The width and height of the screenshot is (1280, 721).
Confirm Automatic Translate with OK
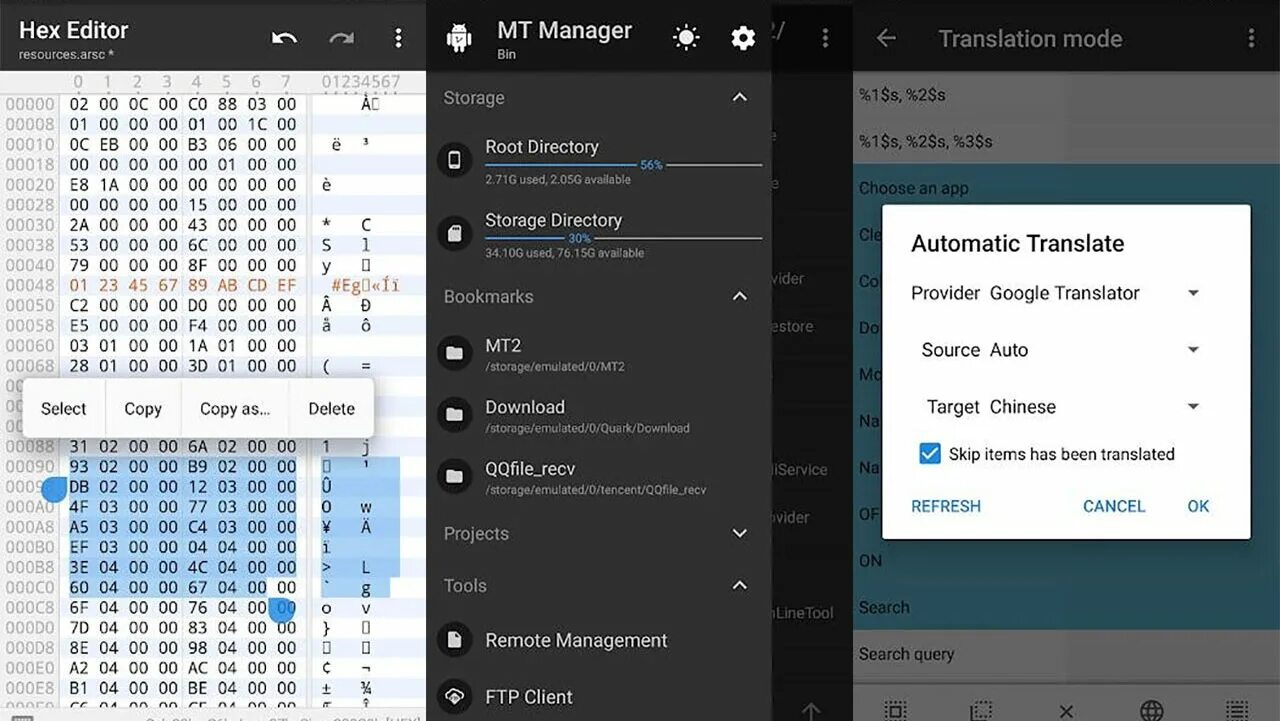[x=1198, y=506]
